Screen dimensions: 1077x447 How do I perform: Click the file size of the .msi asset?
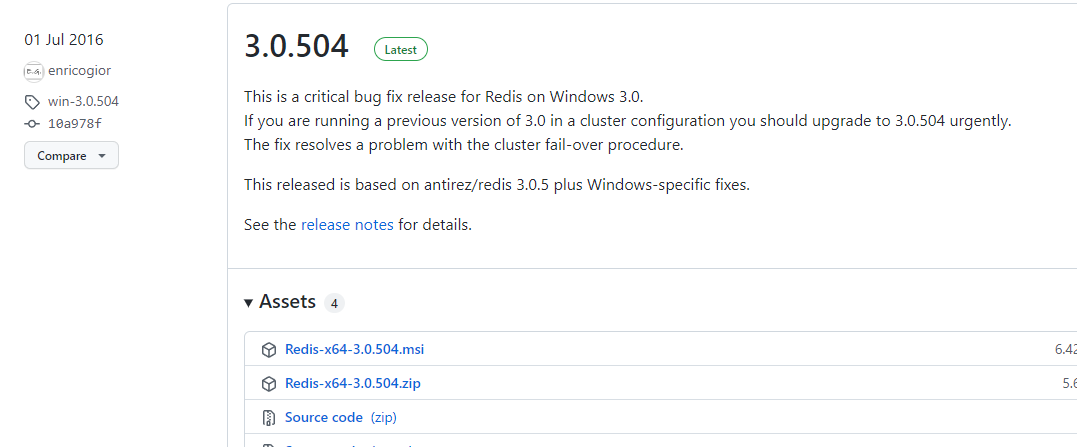pyautogui.click(x=1064, y=350)
